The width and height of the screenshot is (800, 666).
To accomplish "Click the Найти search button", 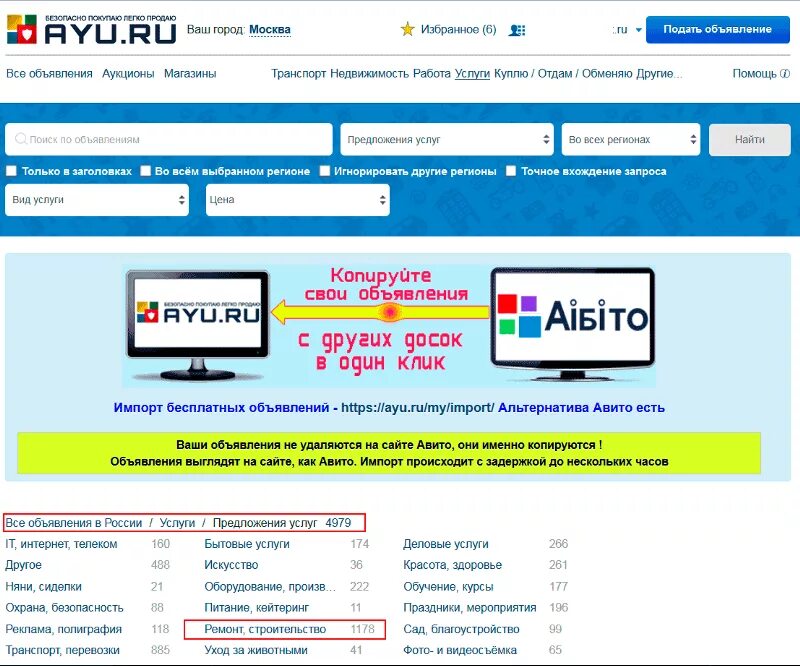I will tap(749, 139).
